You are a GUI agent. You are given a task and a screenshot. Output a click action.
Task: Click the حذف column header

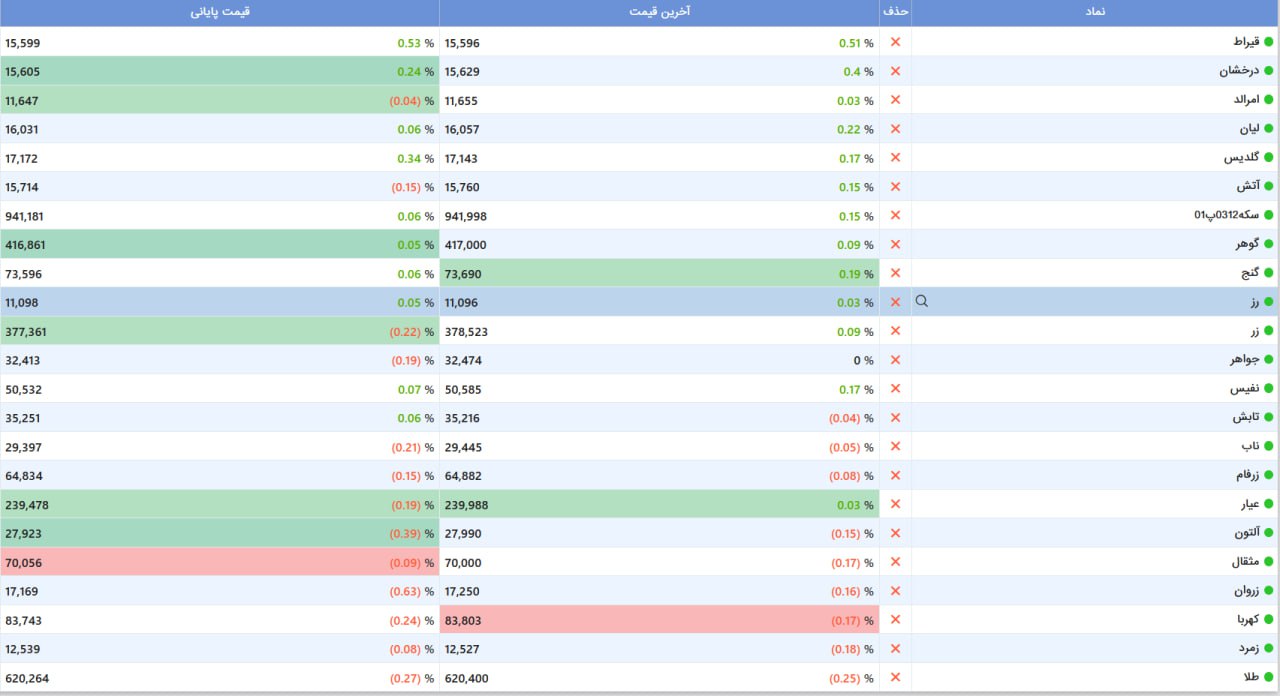coord(895,12)
